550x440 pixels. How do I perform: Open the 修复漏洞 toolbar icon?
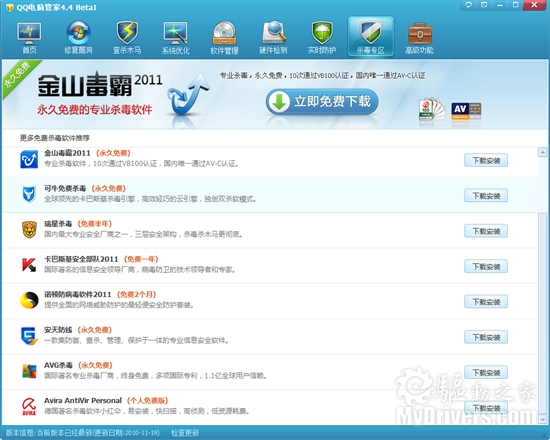[x=78, y=37]
